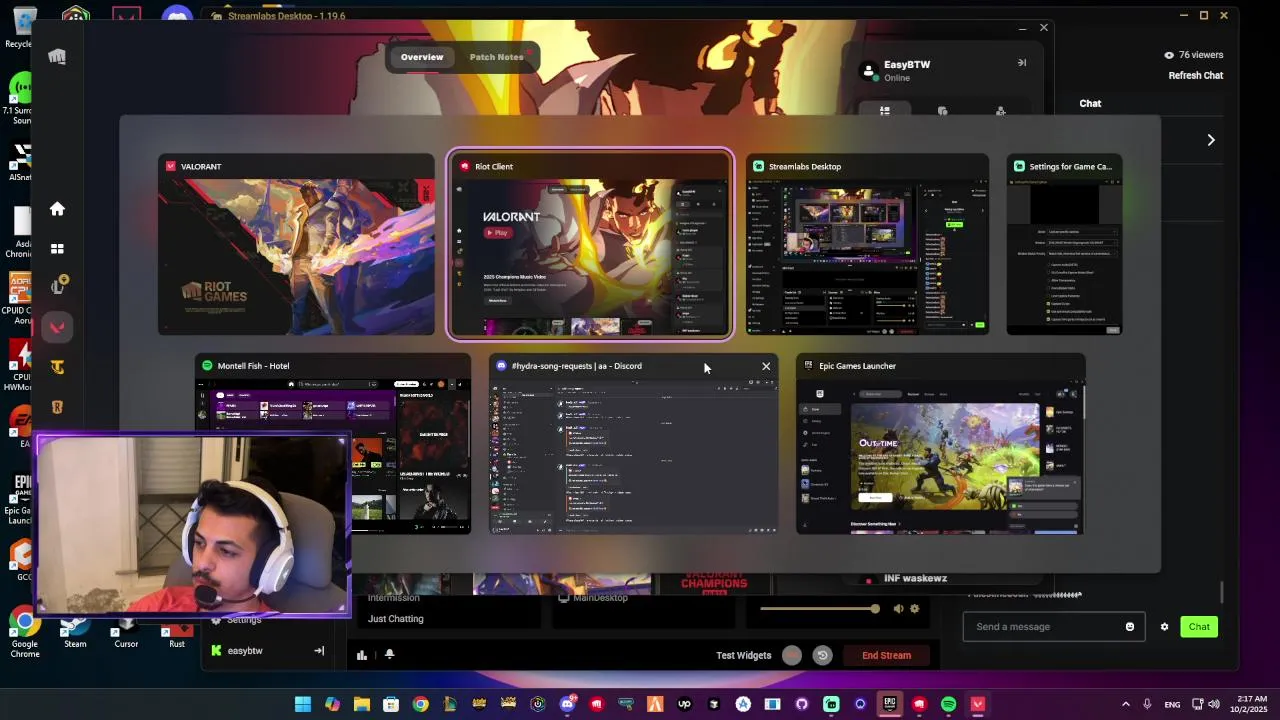Open the Overview tab in Riot Client

(422, 57)
